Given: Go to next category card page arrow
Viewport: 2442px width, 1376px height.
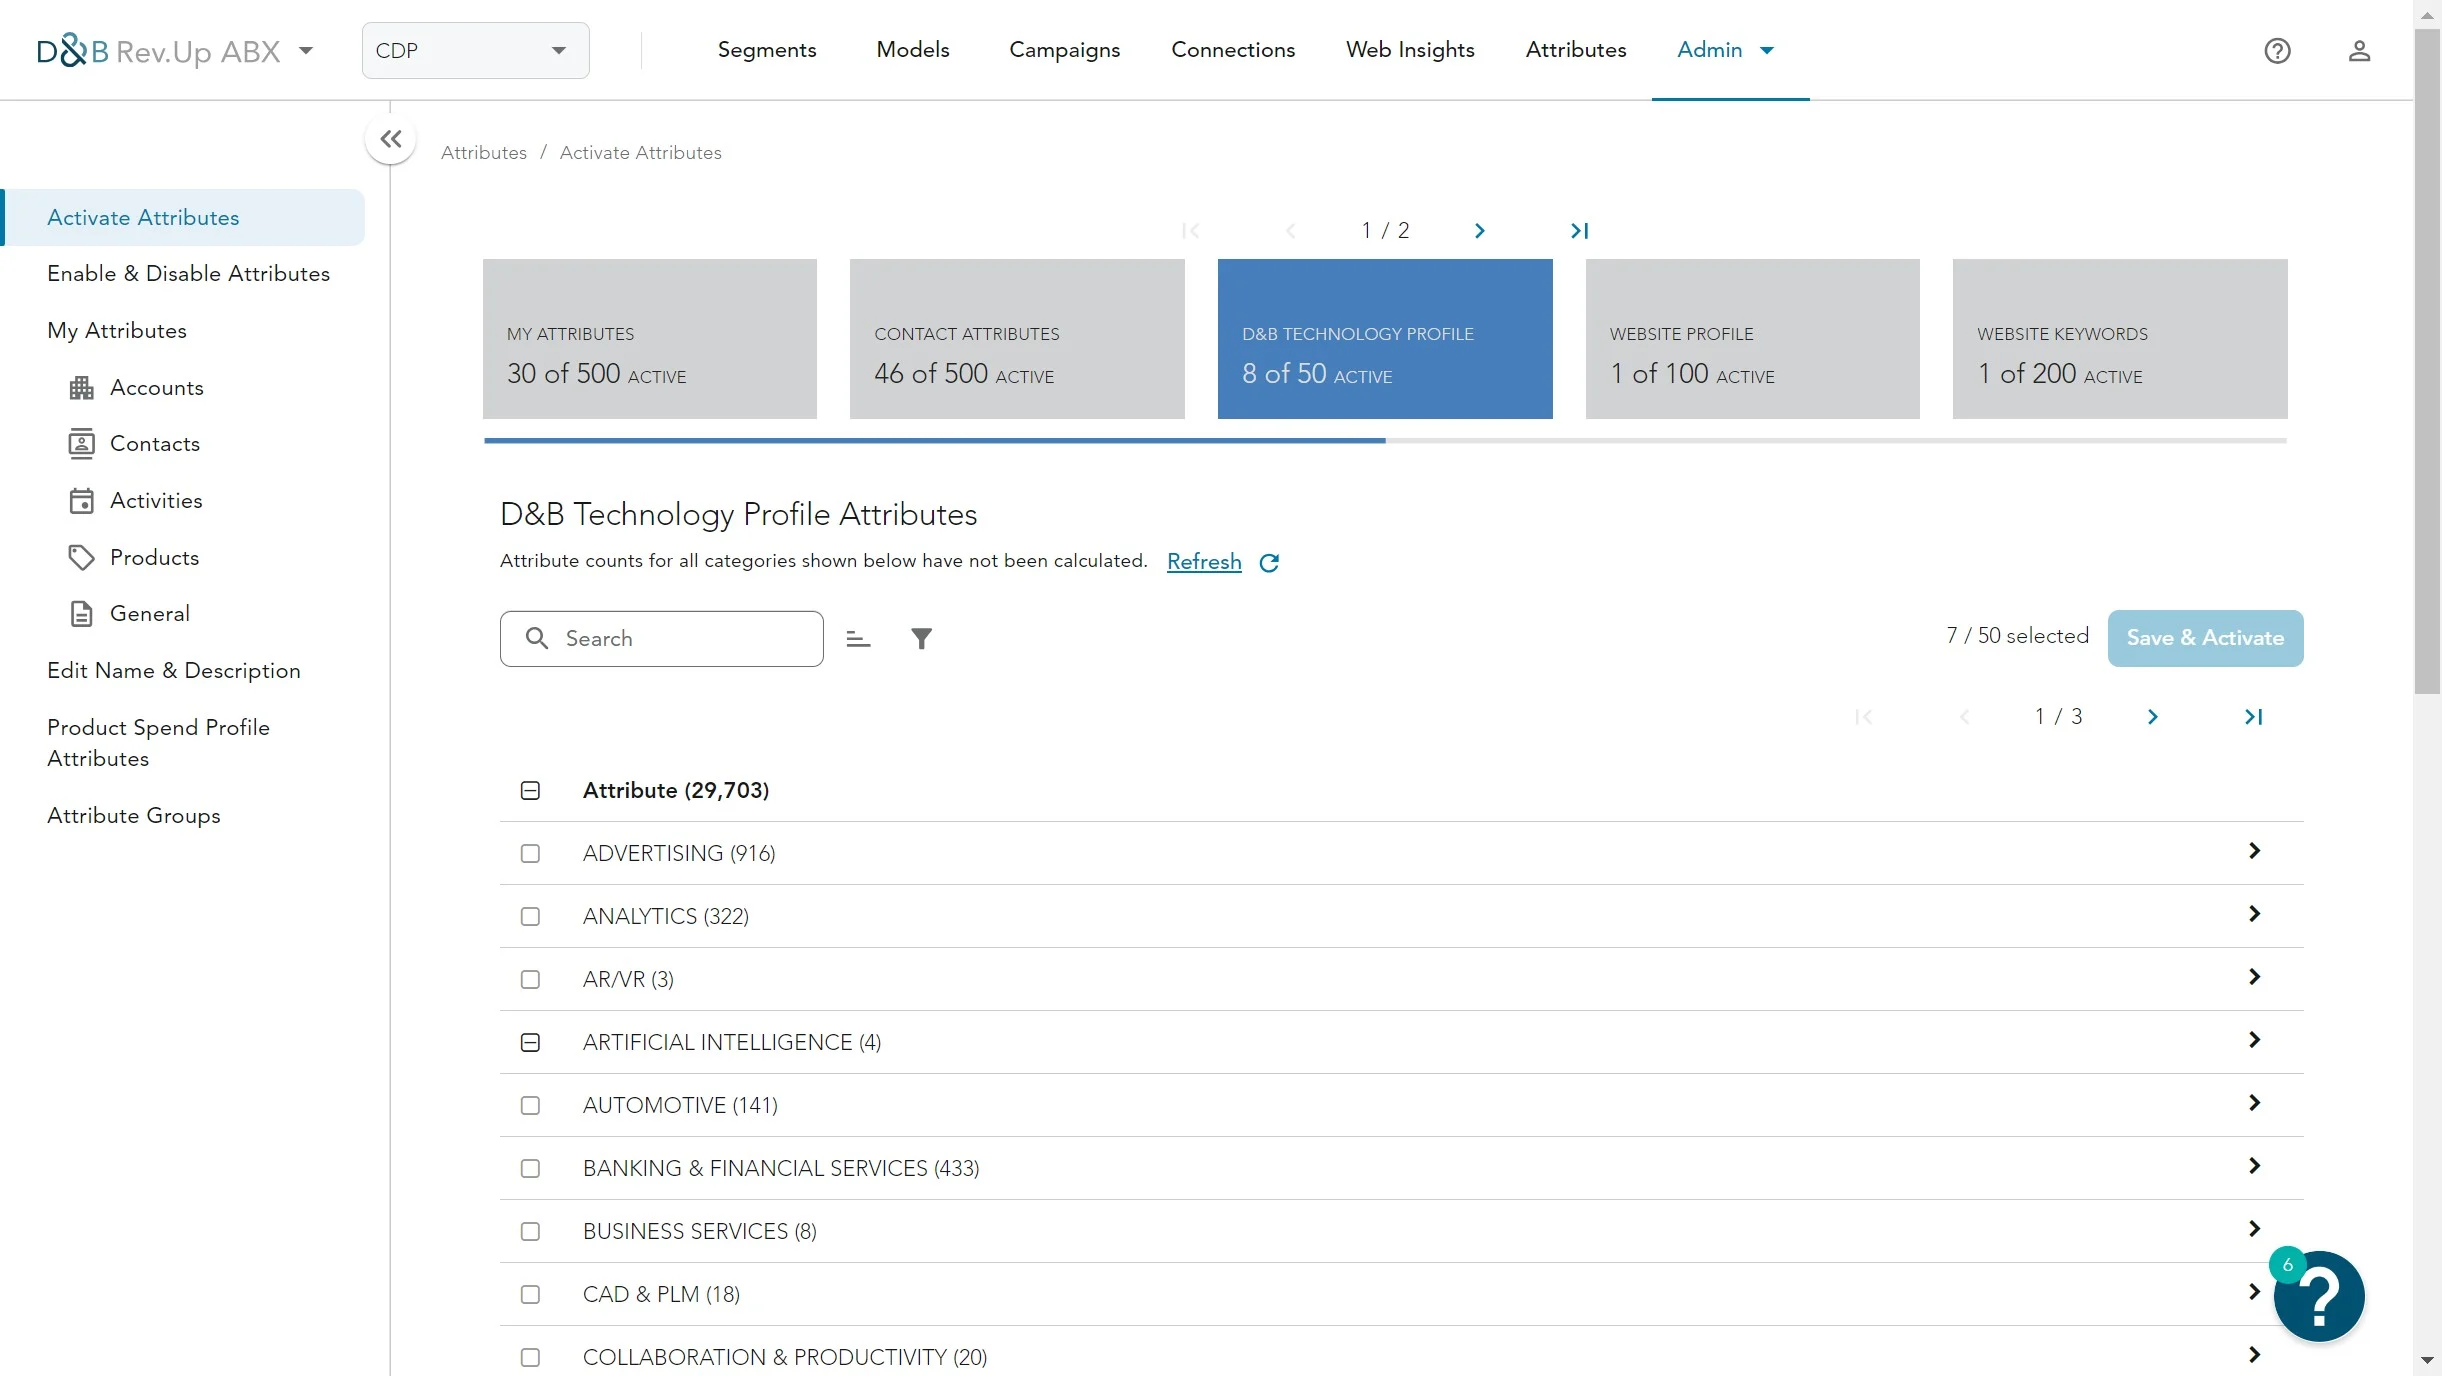Looking at the screenshot, I should point(1480,231).
